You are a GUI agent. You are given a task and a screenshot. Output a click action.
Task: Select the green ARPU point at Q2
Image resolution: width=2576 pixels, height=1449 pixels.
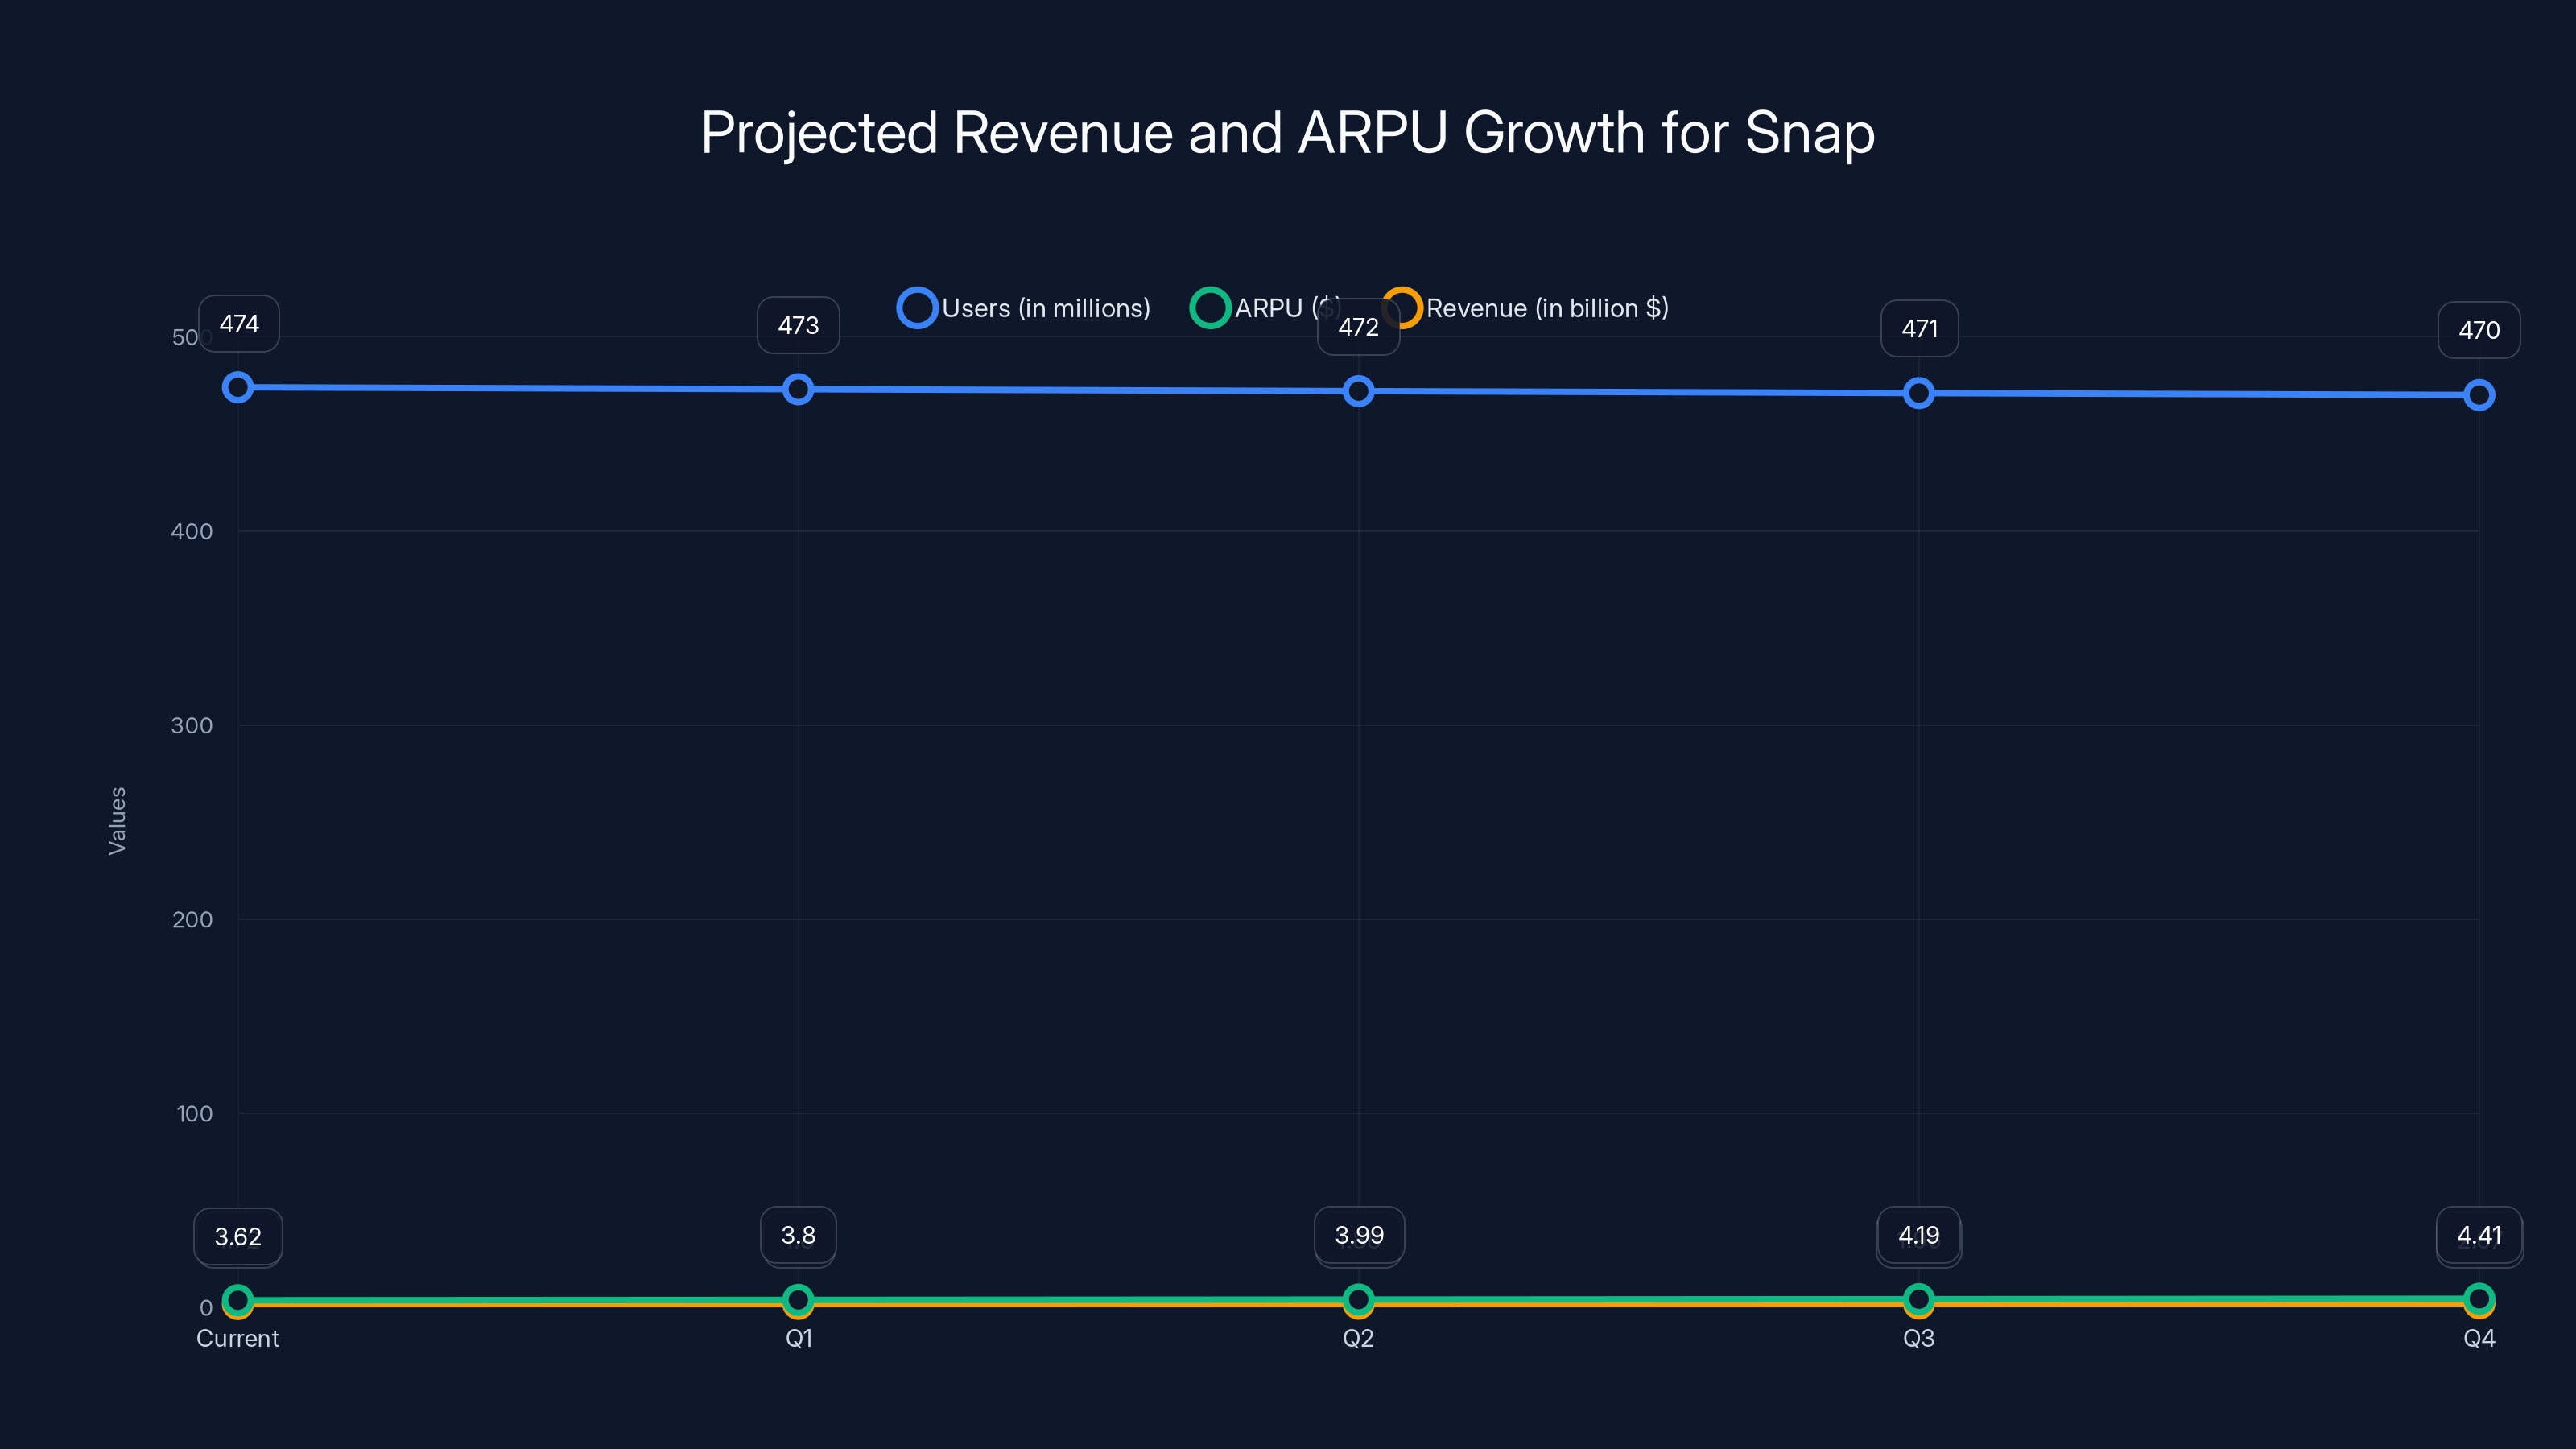[1358, 1299]
